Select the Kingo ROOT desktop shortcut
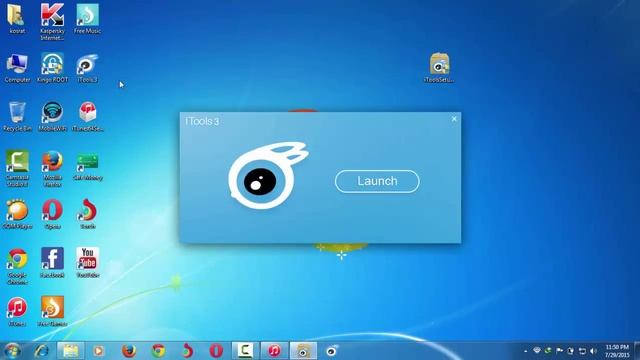Image resolution: width=640 pixels, height=360 pixels. (x=52, y=68)
